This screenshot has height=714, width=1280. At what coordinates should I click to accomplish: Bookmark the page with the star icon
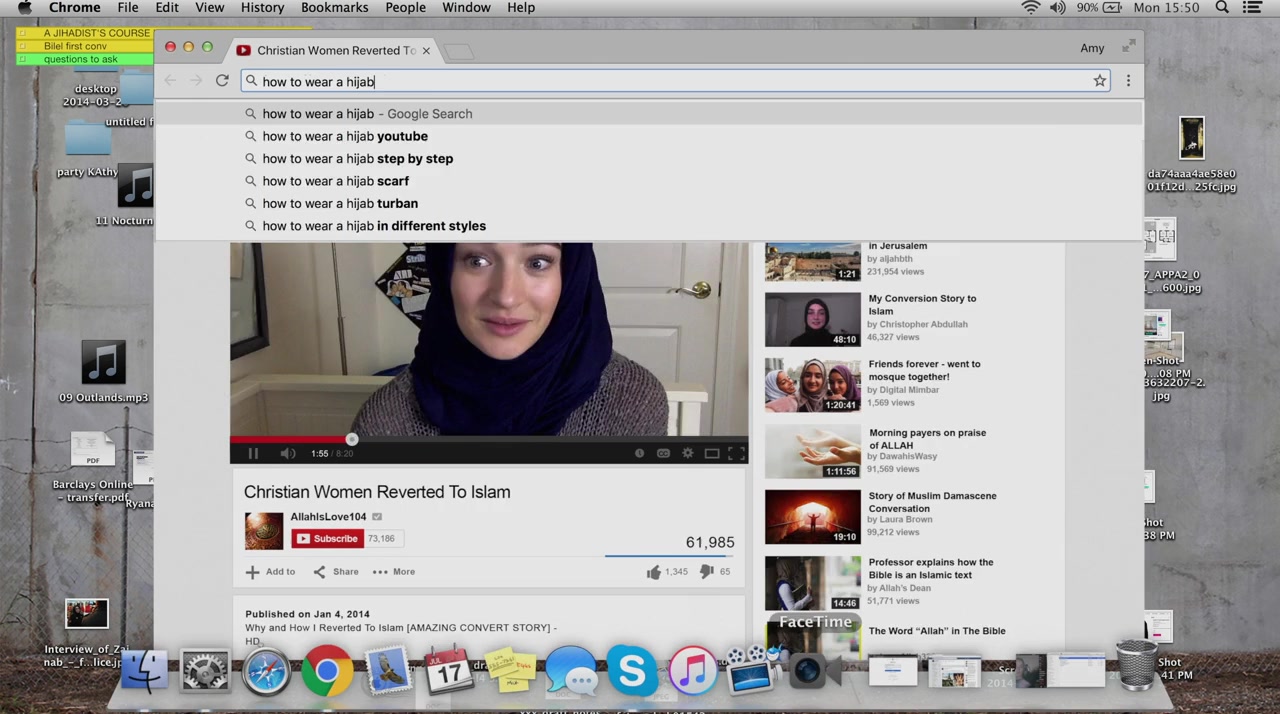pyautogui.click(x=1100, y=81)
